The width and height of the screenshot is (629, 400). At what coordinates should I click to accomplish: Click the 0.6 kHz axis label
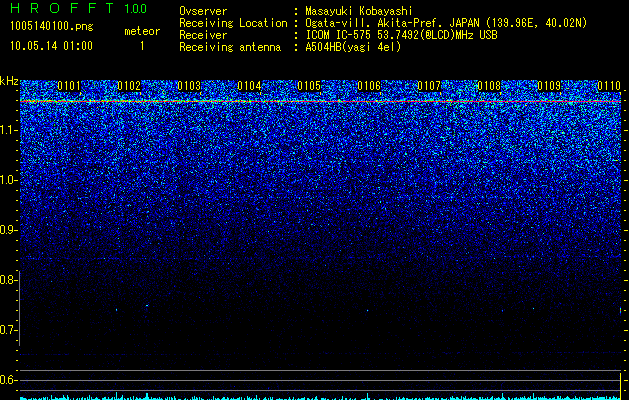coord(8,380)
